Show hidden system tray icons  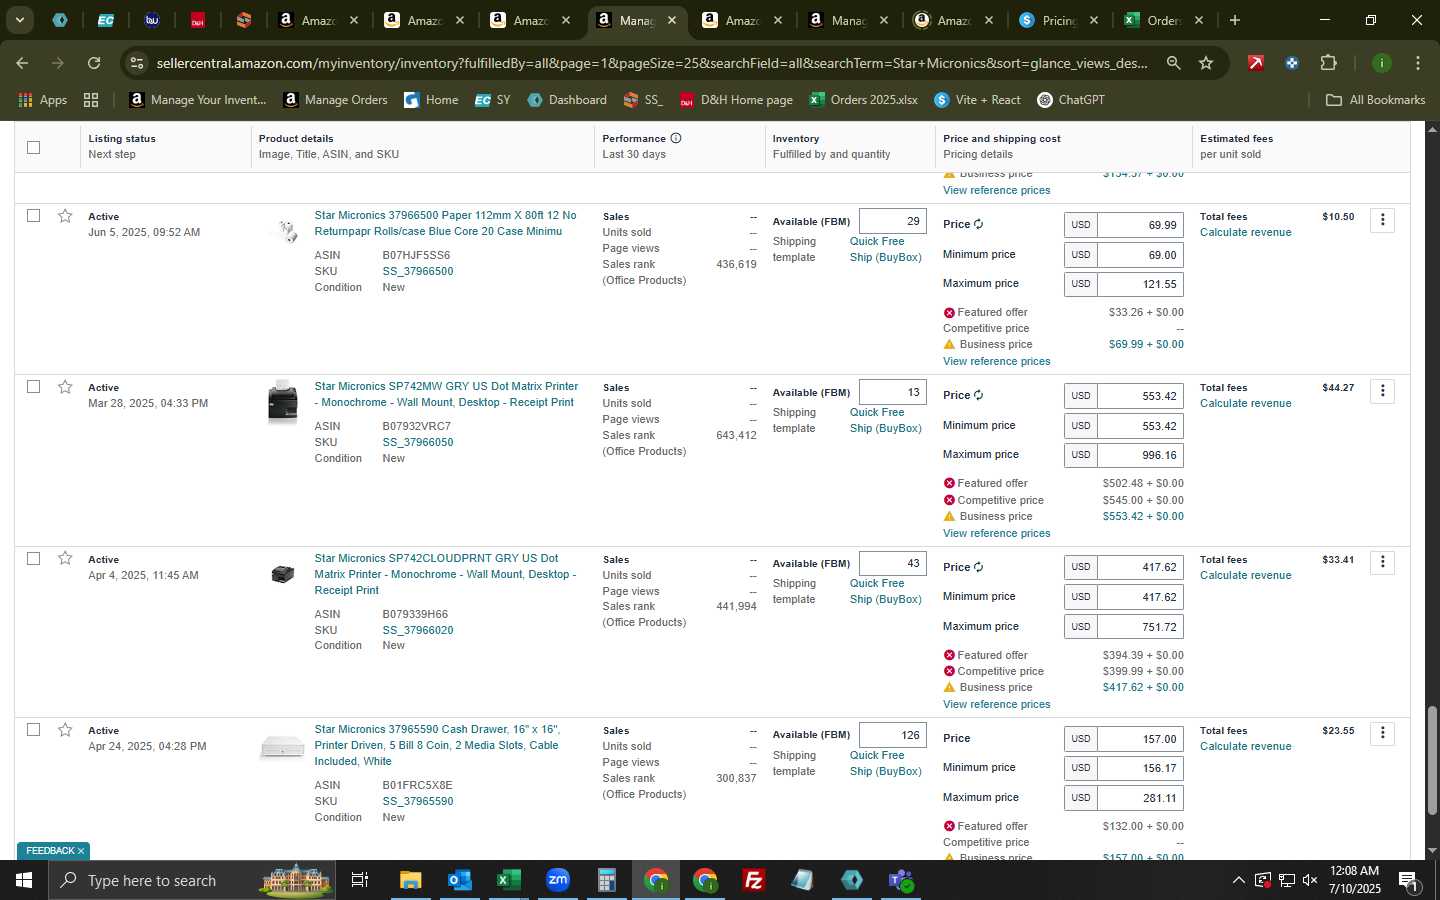[1238, 880]
